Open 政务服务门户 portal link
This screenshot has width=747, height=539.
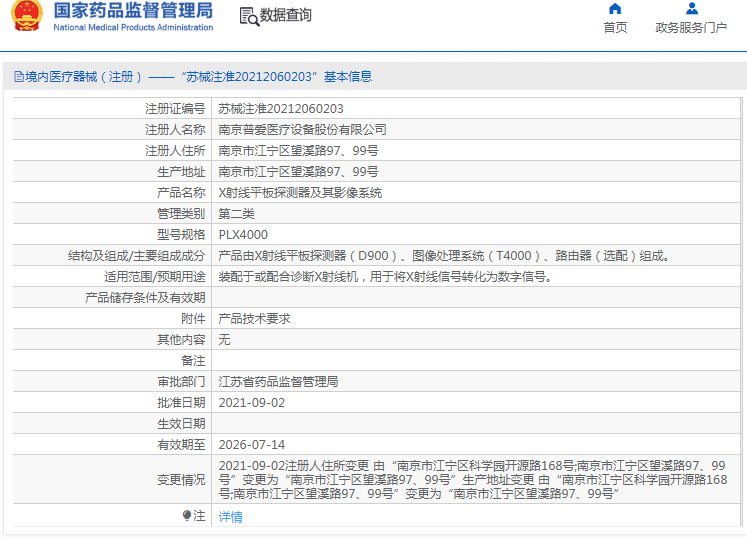pyautogui.click(x=691, y=28)
